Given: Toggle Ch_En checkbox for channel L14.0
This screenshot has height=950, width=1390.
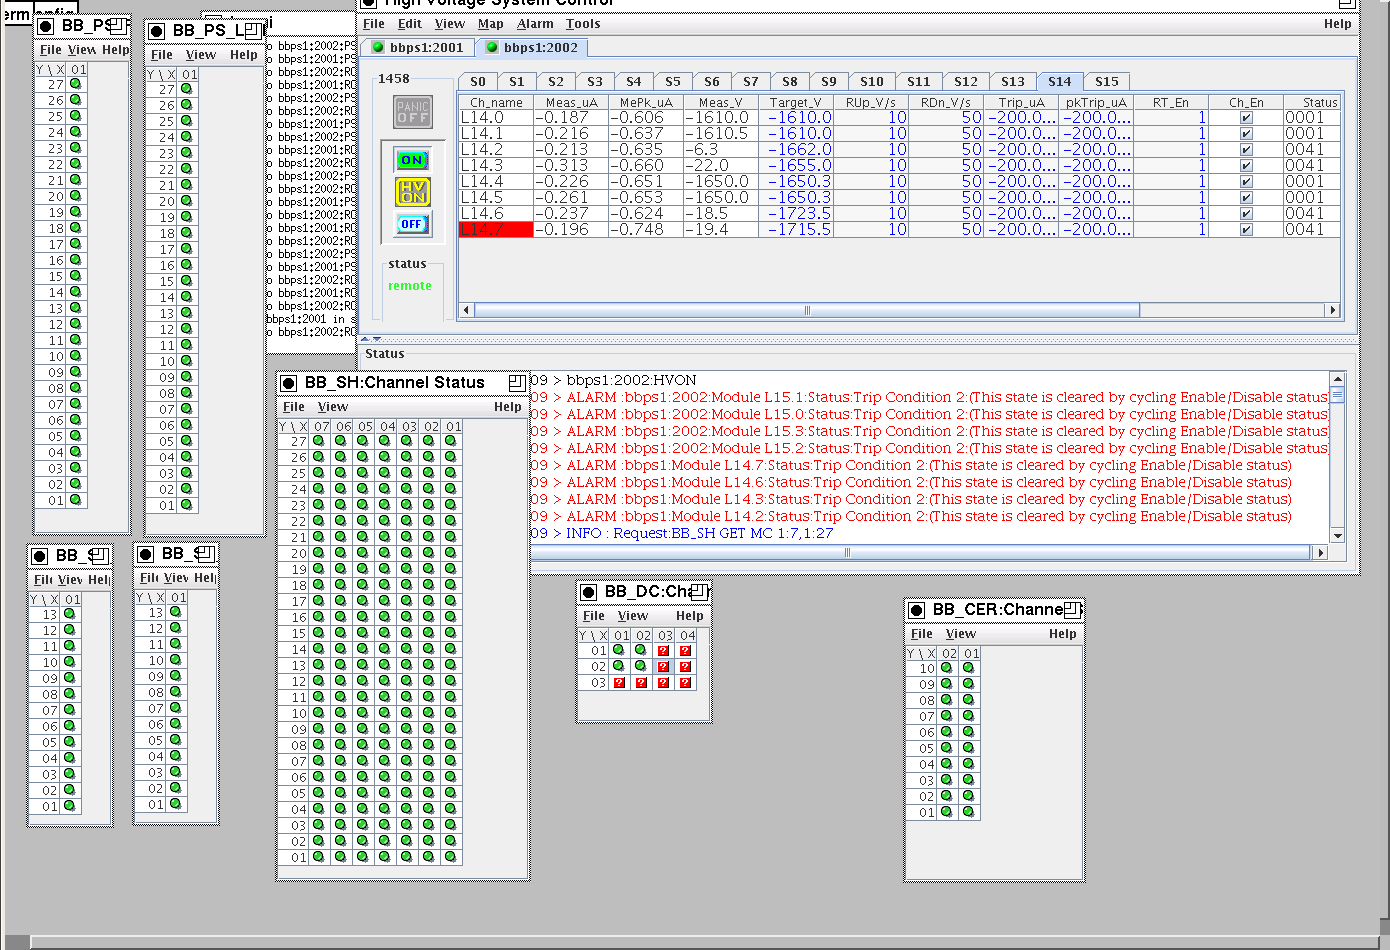Looking at the screenshot, I should coord(1246,118).
